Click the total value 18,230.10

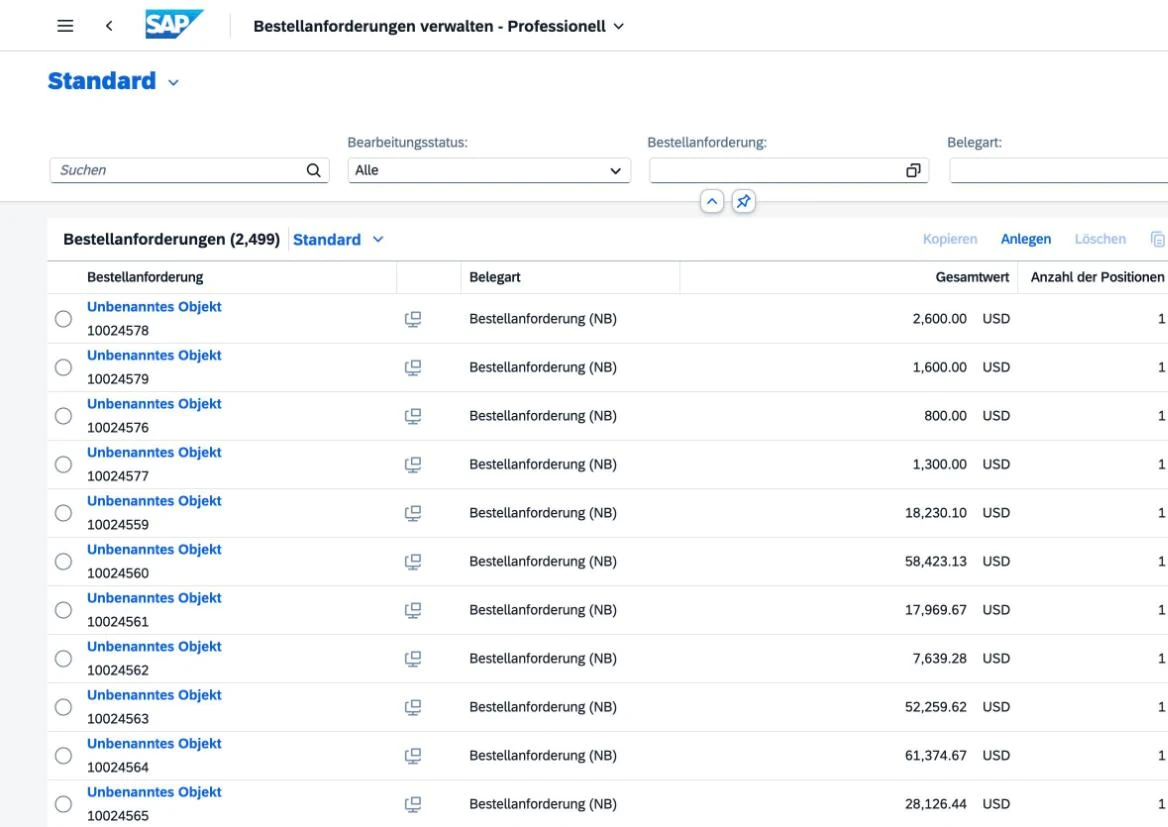click(x=936, y=513)
